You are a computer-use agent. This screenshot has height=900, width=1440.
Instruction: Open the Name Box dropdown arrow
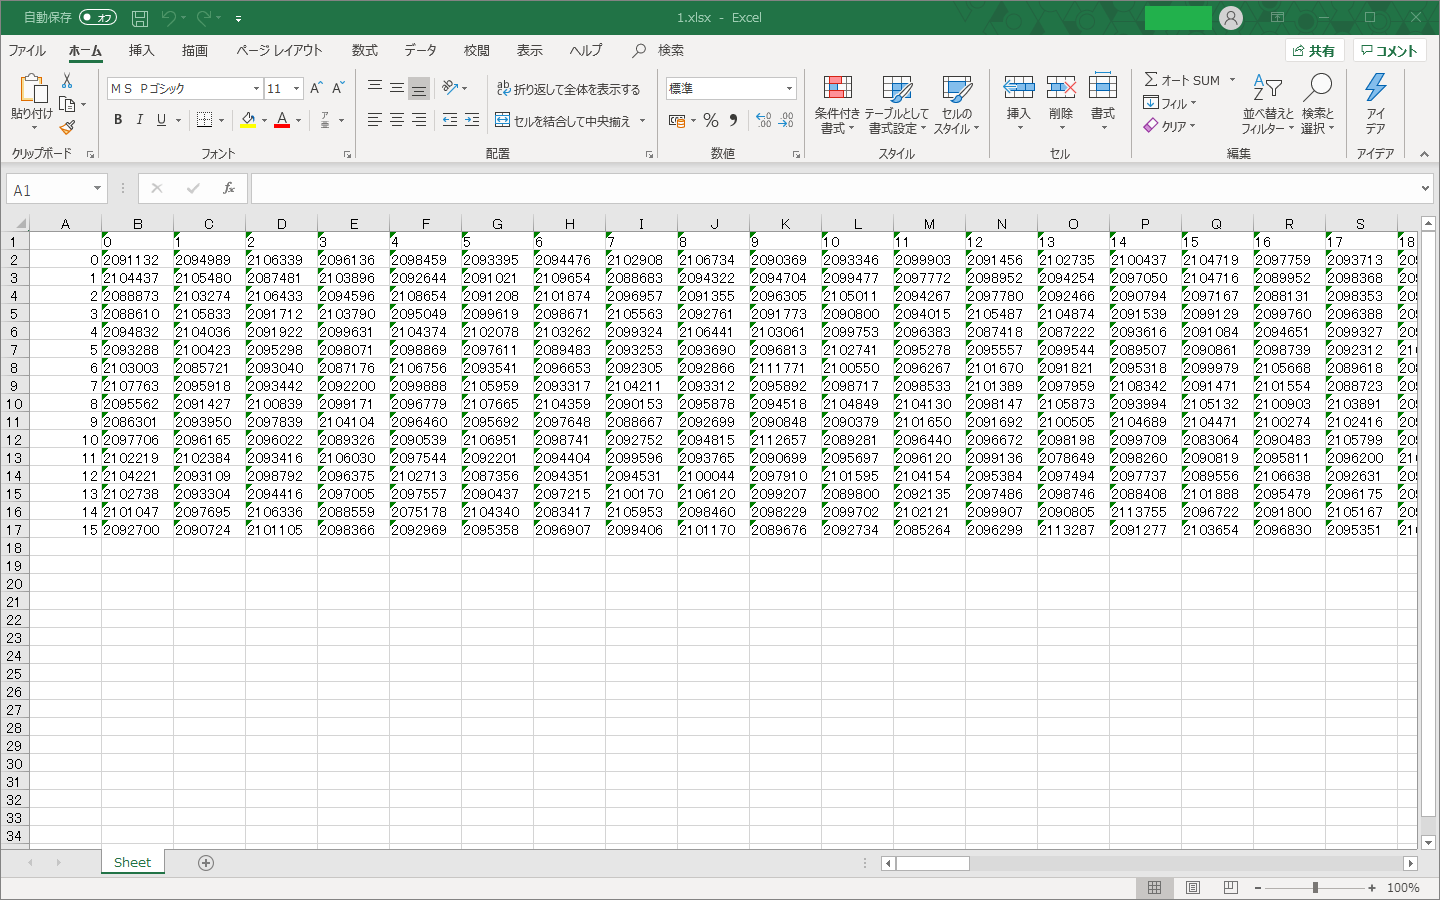coord(97,189)
